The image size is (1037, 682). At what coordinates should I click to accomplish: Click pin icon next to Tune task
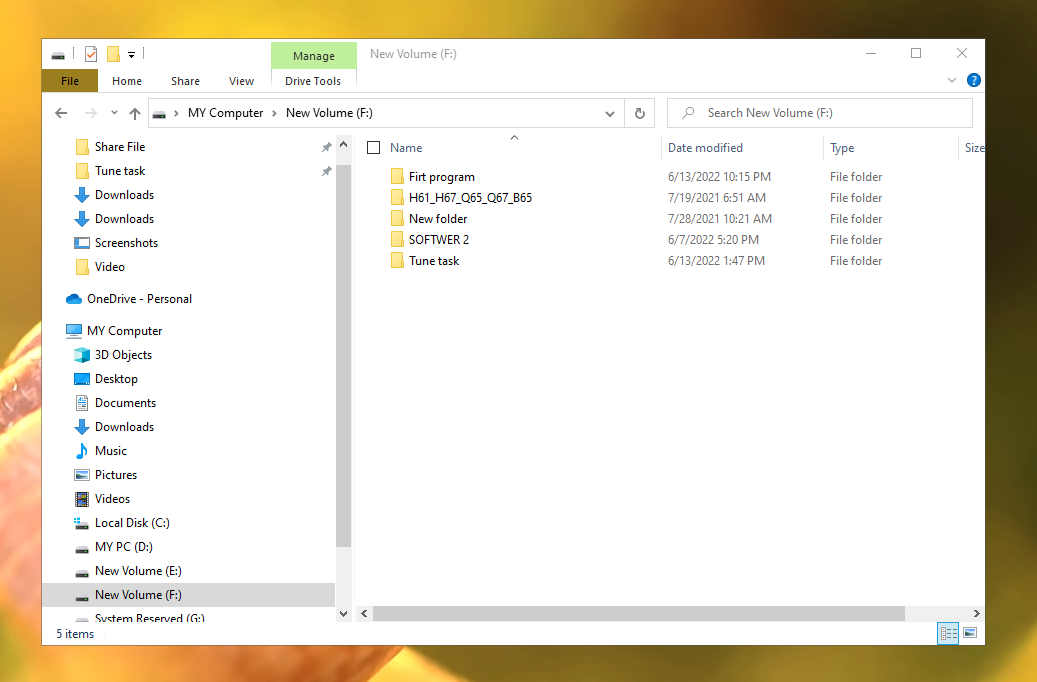coord(326,171)
